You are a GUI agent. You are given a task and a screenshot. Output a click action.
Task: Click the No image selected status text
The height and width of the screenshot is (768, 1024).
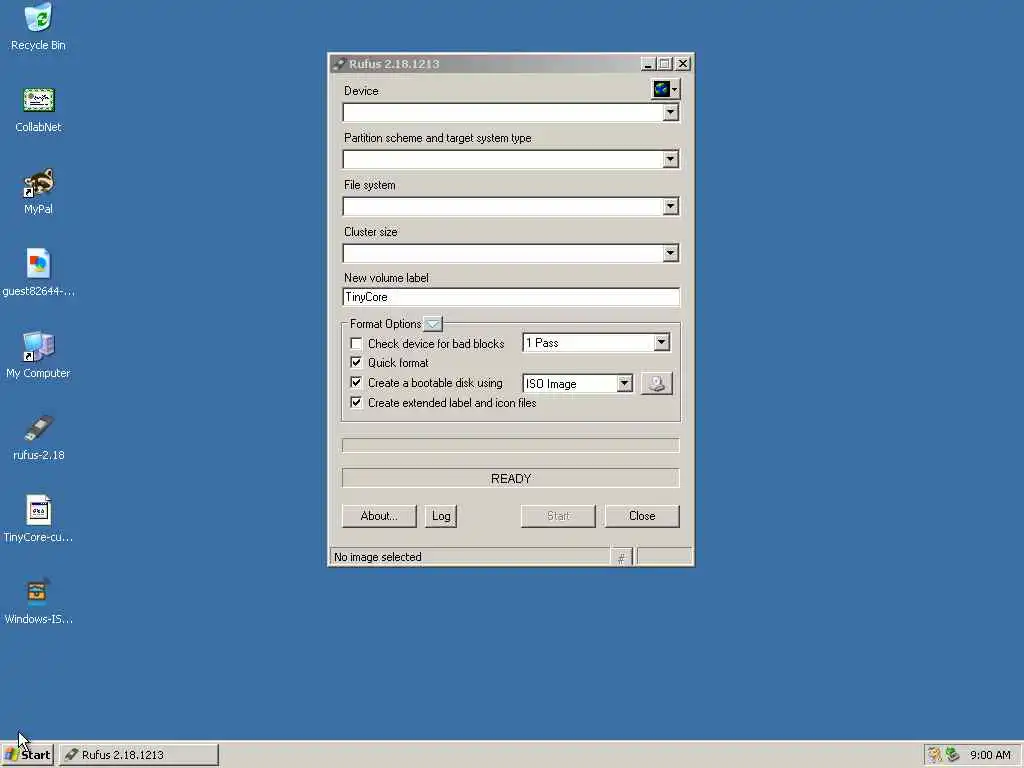point(377,557)
